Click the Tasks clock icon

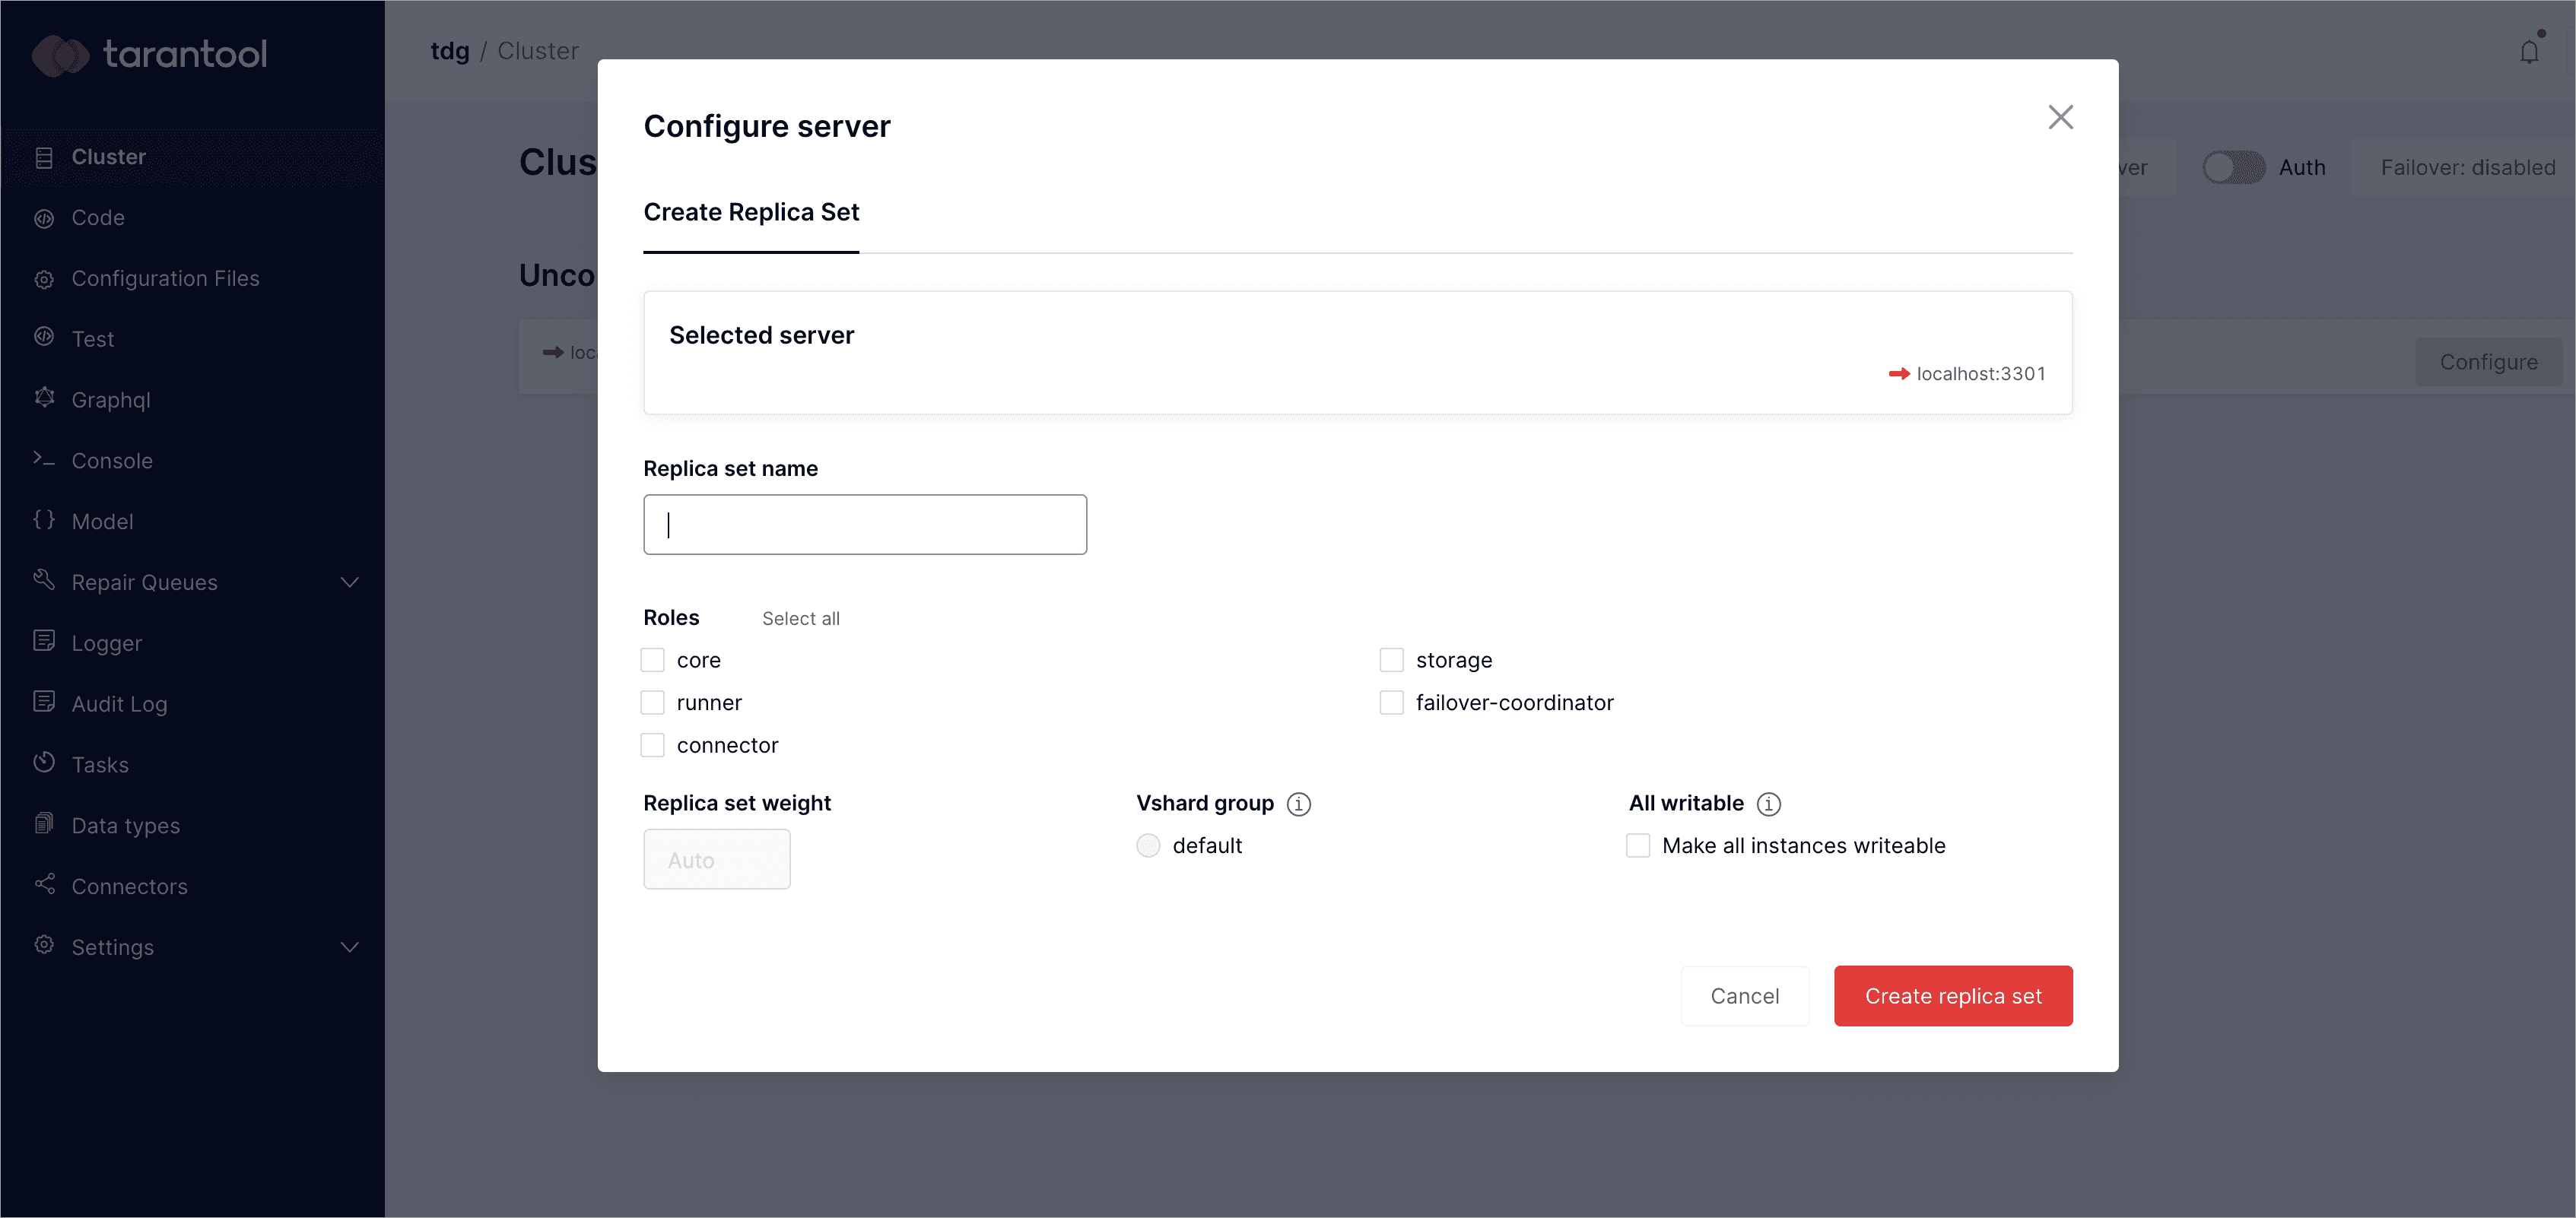click(x=44, y=763)
